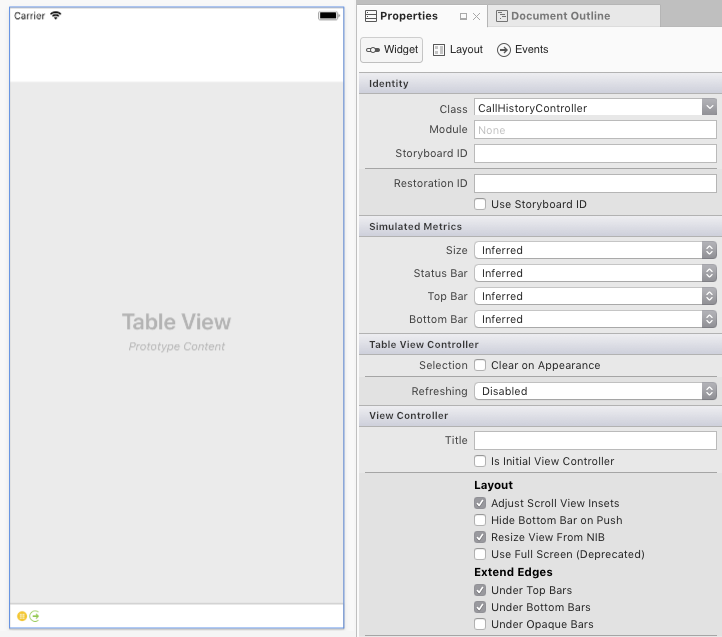Close the Properties panel
Image resolution: width=722 pixels, height=637 pixels.
point(477,17)
